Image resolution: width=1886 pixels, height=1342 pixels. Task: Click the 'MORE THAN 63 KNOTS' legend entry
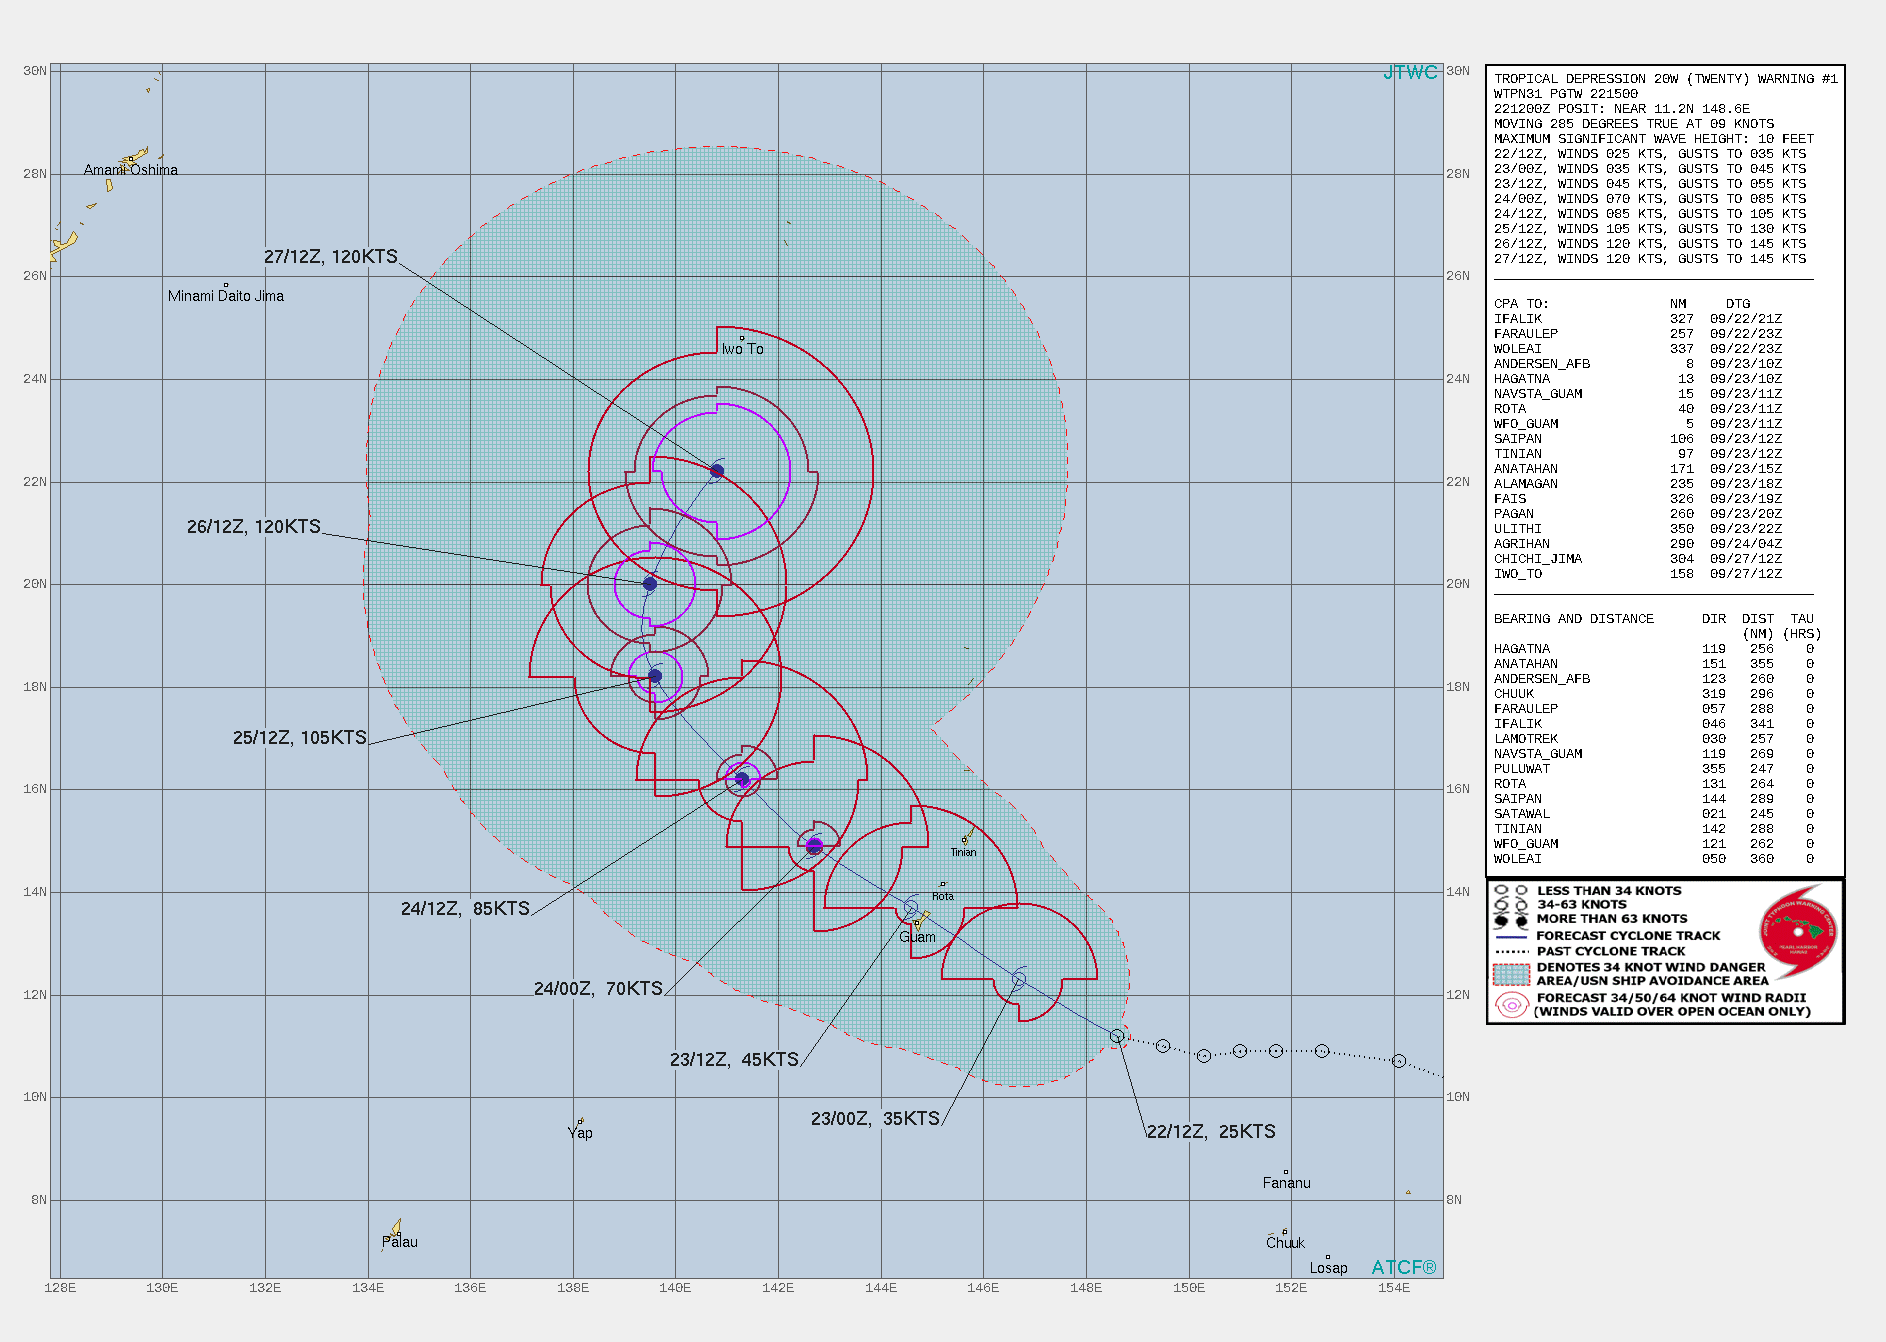point(1612,919)
